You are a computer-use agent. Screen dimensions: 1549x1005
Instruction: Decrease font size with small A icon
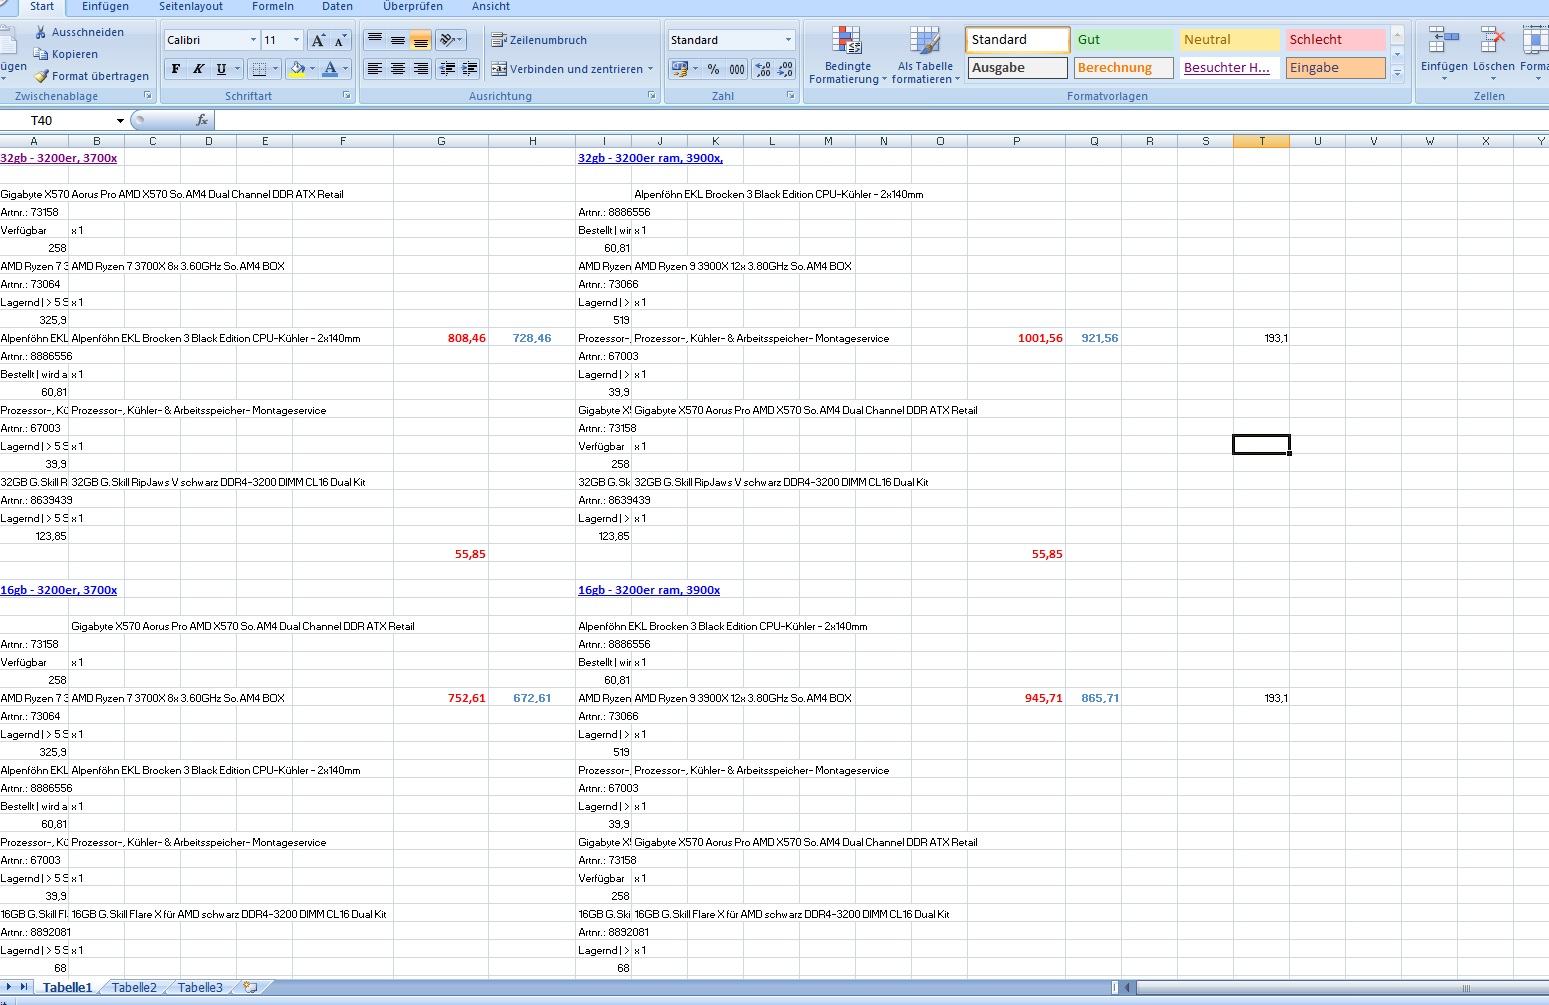pos(340,40)
